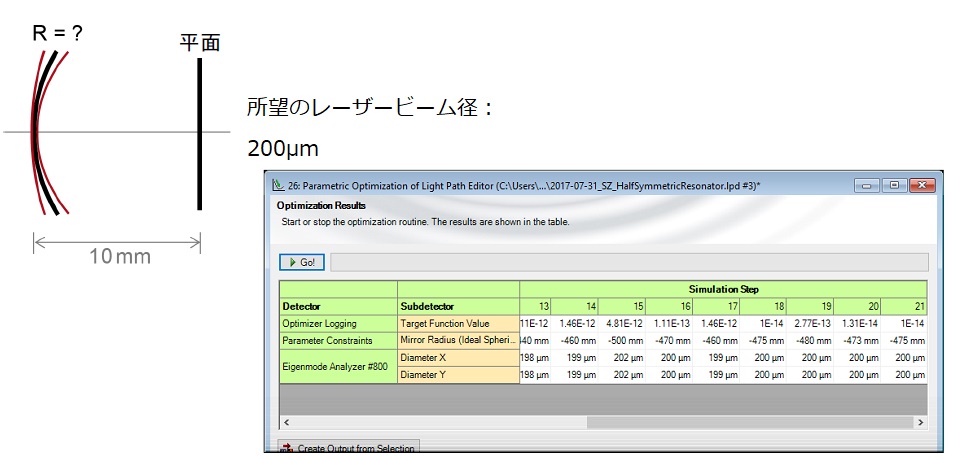960x460 pixels.
Task: Click the optimization progress bar
Action: (629, 262)
